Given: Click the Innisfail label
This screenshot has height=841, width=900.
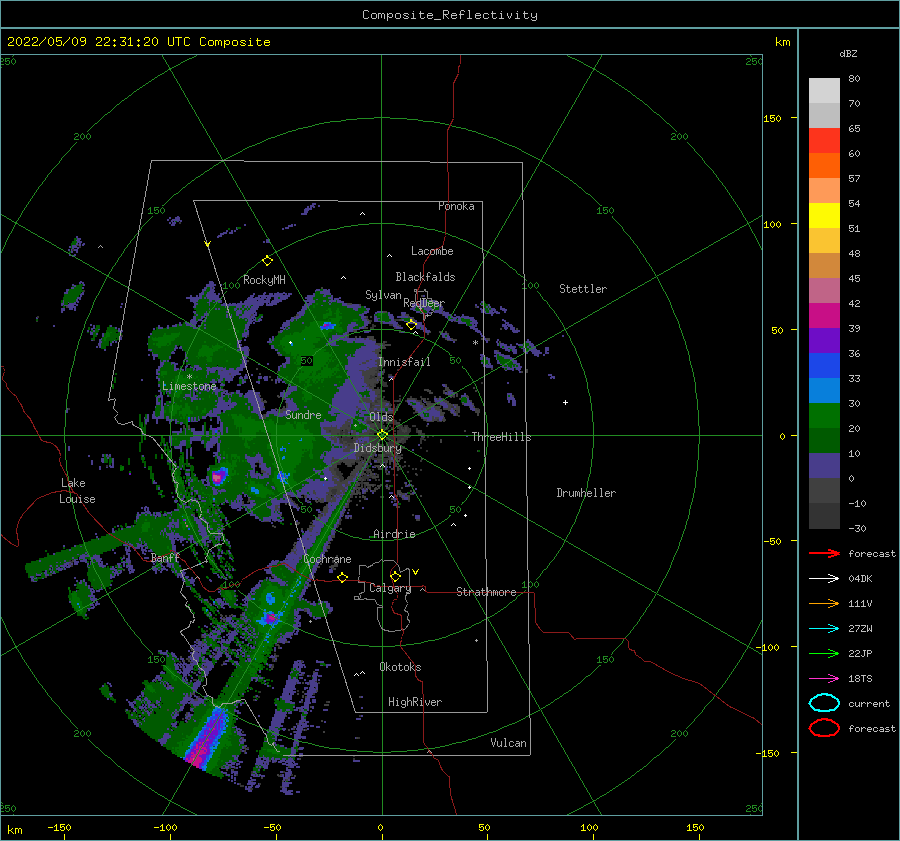Looking at the screenshot, I should [404, 362].
